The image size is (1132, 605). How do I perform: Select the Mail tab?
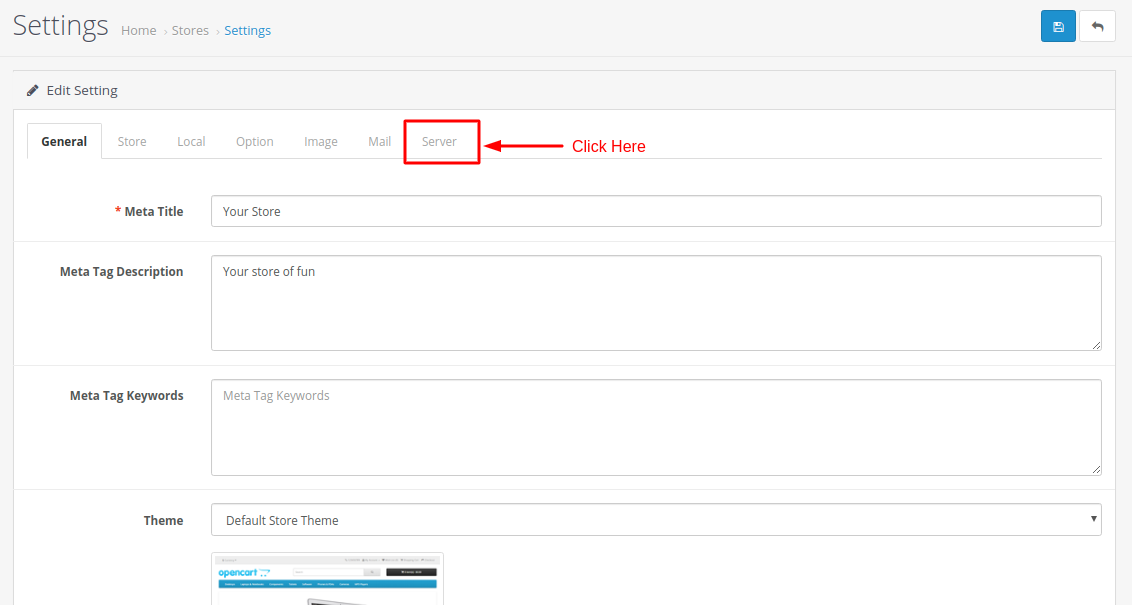tap(380, 142)
